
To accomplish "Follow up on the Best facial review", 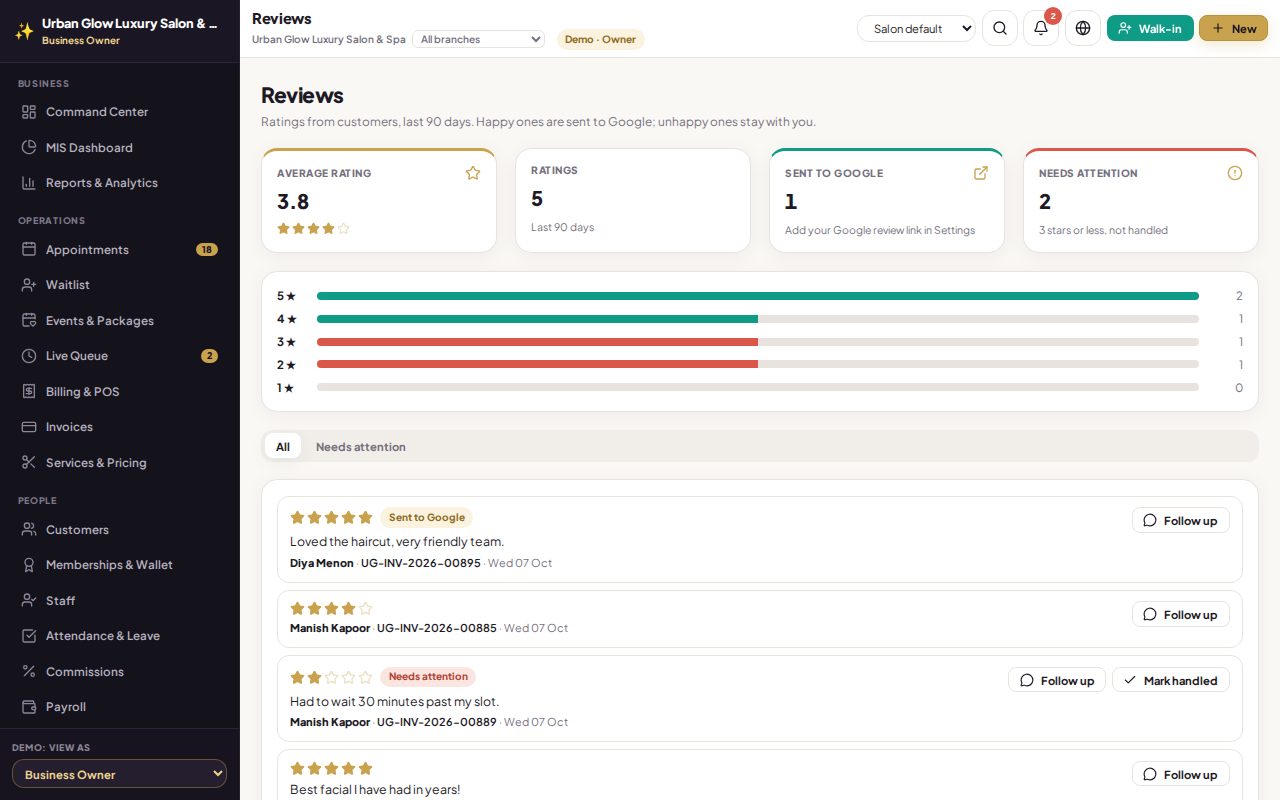I will 1181,774.
